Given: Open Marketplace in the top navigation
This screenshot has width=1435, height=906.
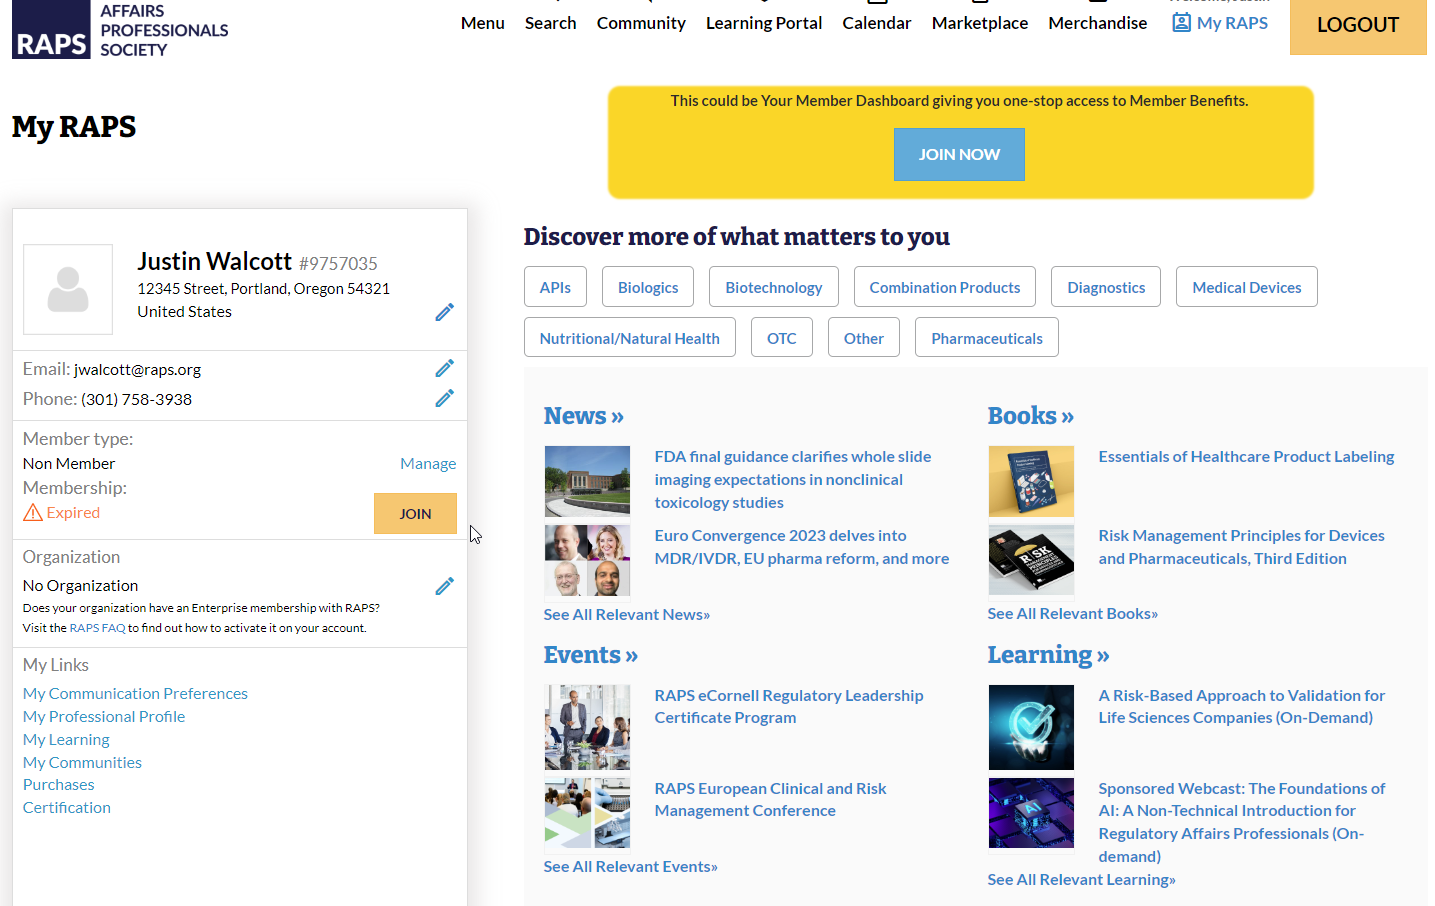Looking at the screenshot, I should 979,23.
